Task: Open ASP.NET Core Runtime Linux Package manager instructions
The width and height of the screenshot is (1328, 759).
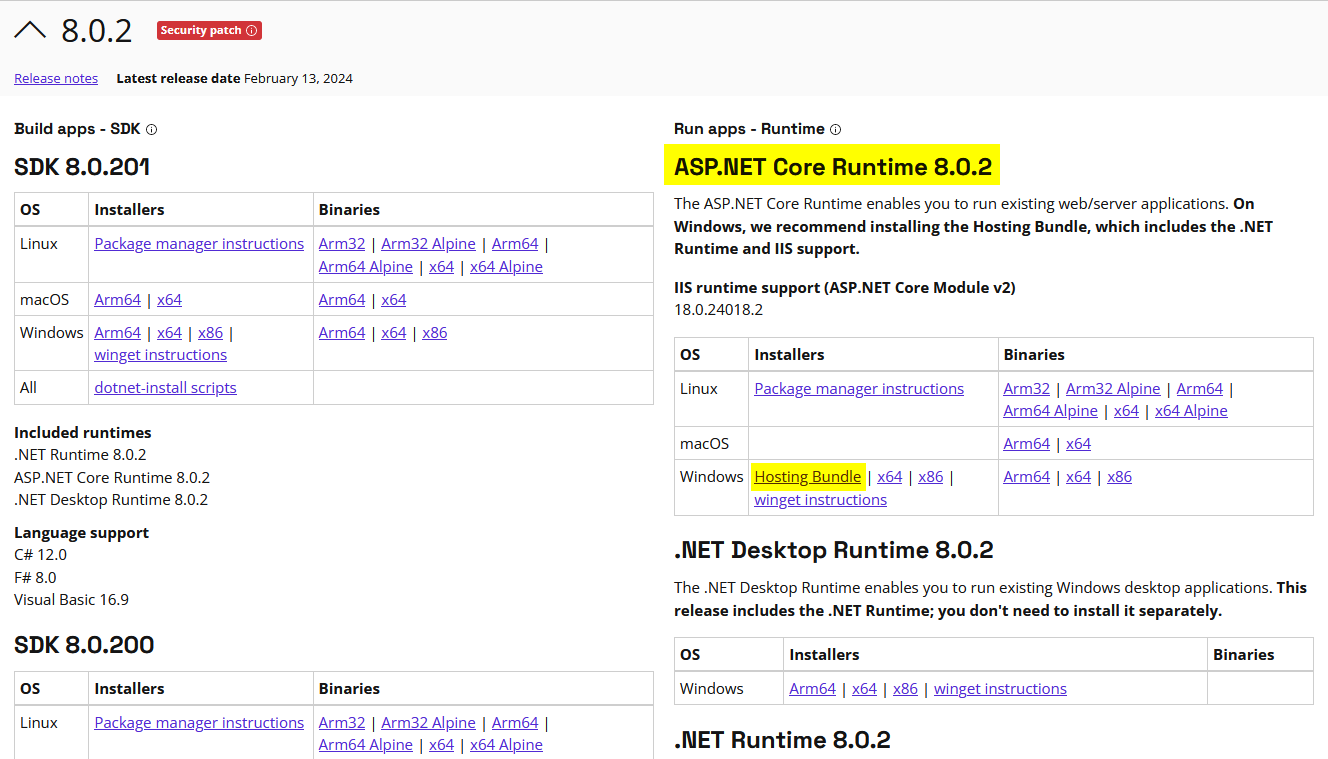Action: tap(859, 389)
